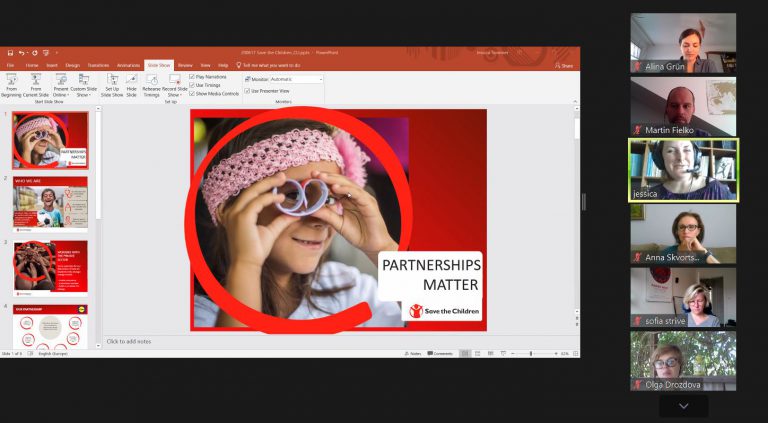Open Present Online options
Screen dimensions: 768x423
[x=61, y=85]
